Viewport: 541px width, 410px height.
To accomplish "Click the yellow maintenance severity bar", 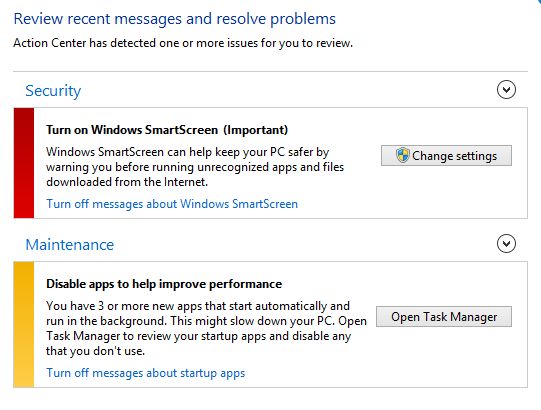I will click(x=24, y=324).
